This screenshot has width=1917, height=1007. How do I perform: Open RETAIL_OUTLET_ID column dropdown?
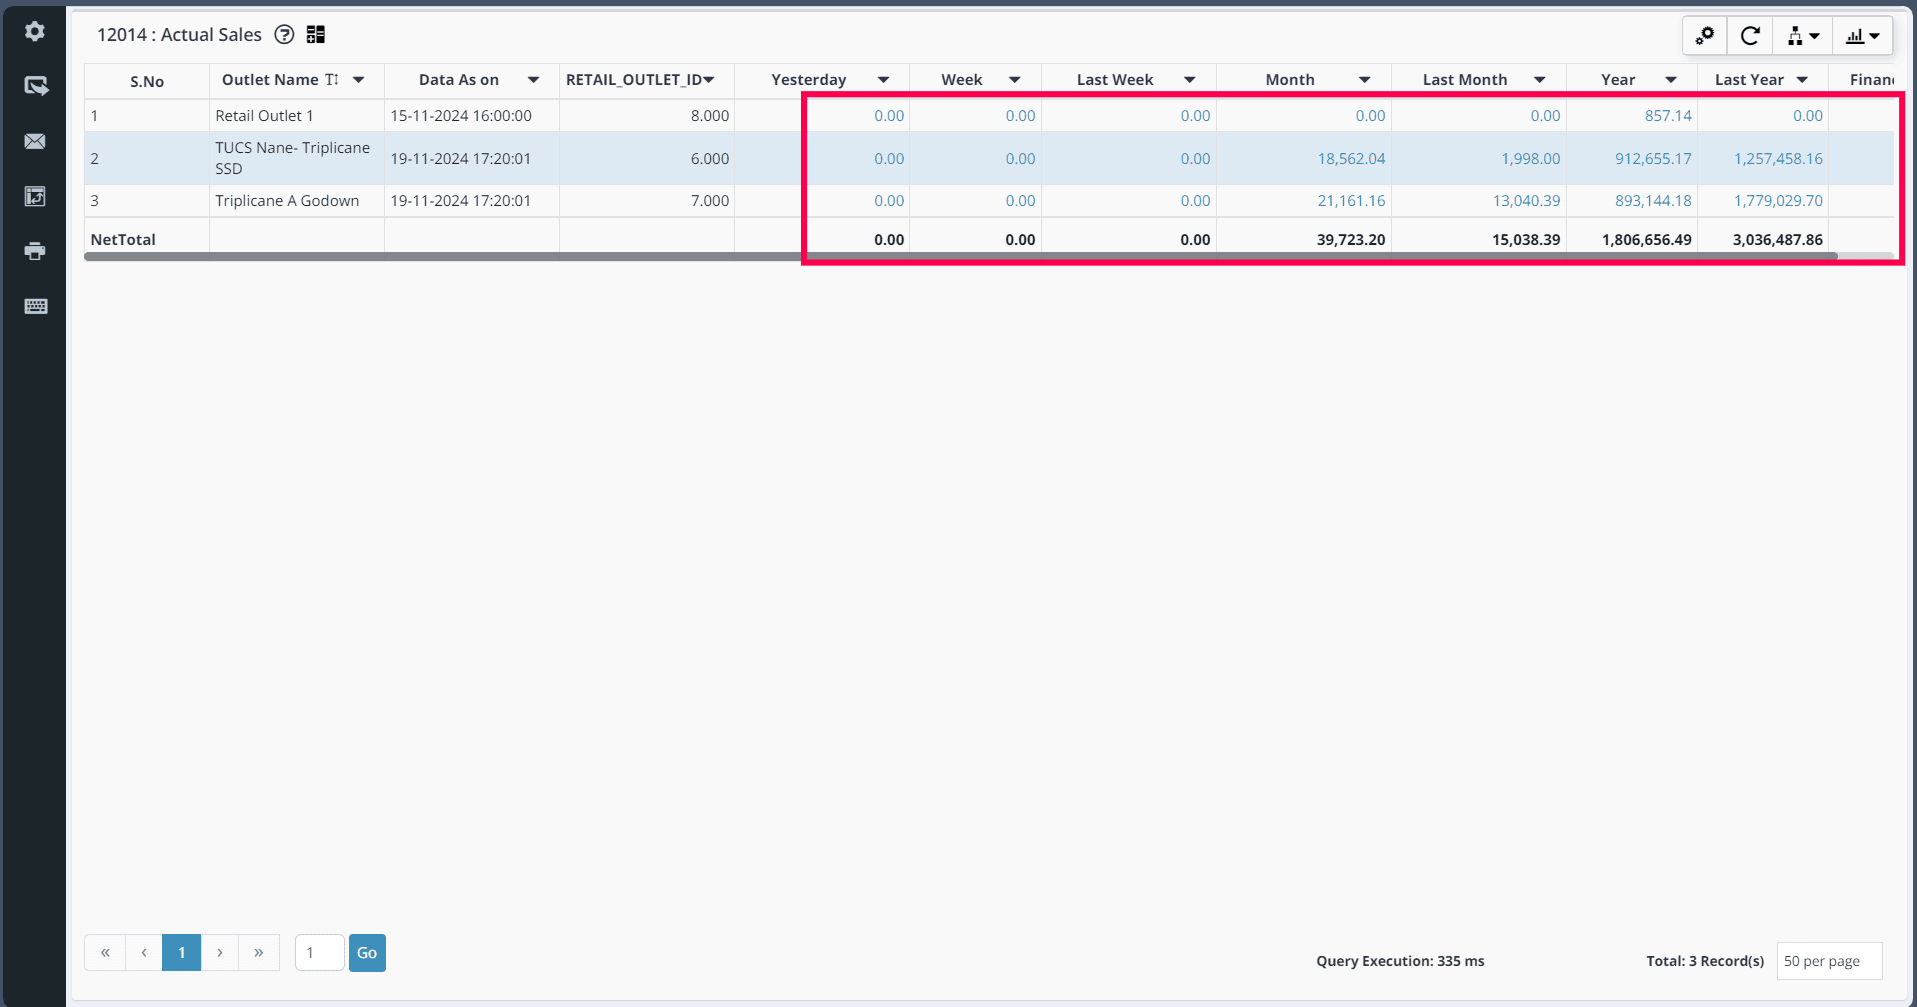click(709, 80)
